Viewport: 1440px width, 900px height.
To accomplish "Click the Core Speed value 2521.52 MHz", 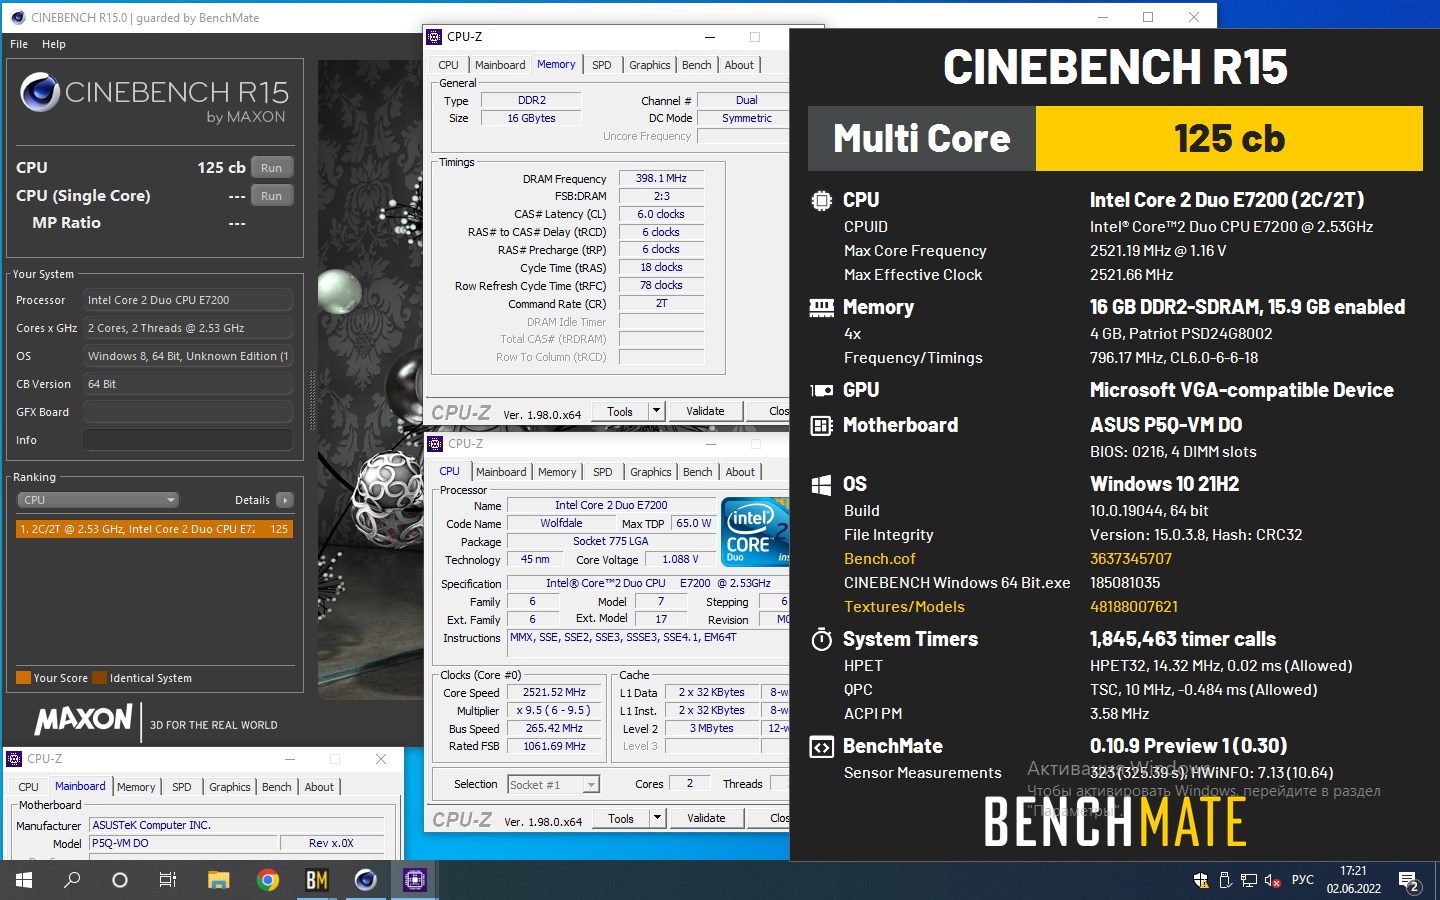I will tap(554, 692).
